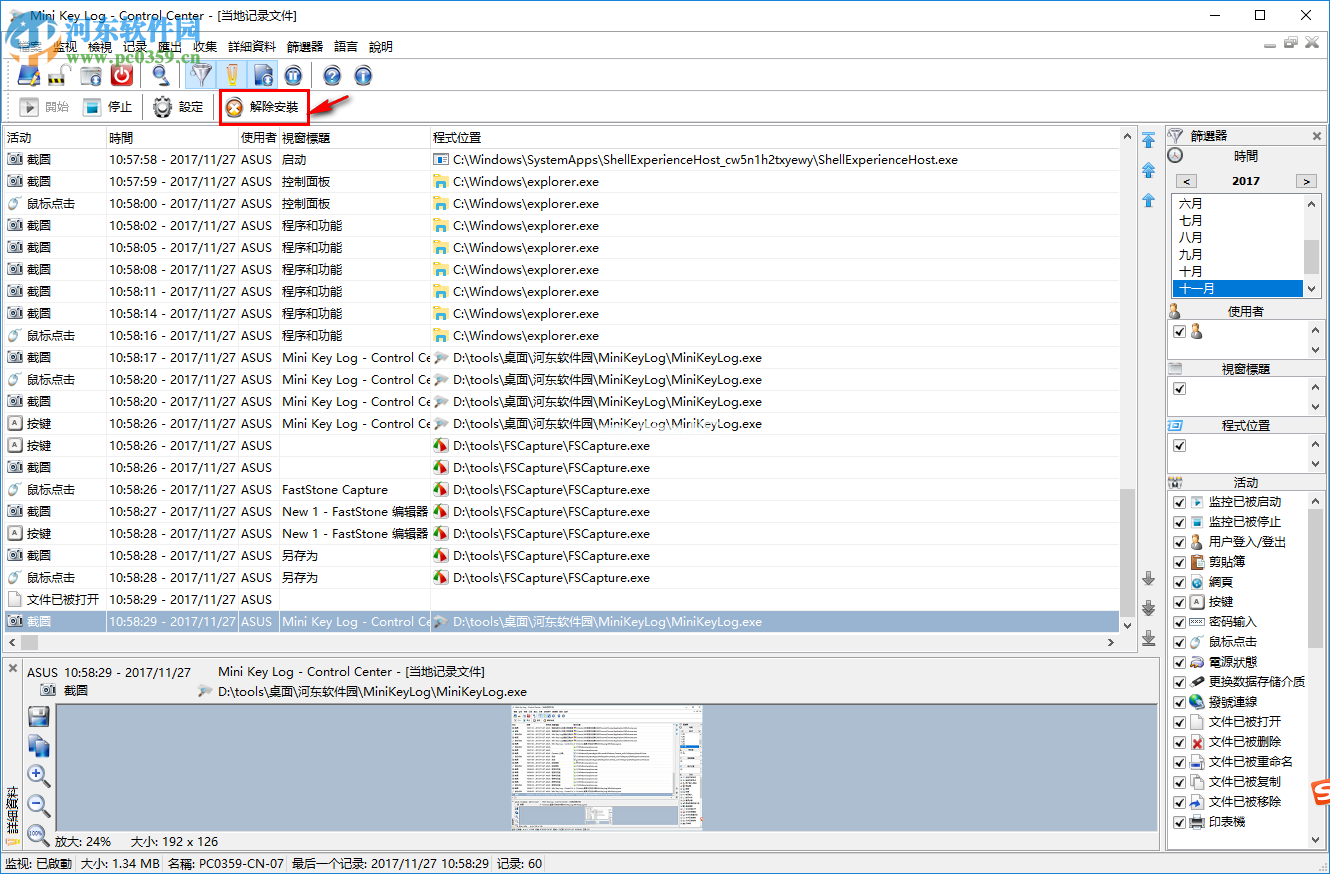Save screenshot with floppy disk icon
Viewport: 1330px width, 874px height.
tap(39, 716)
